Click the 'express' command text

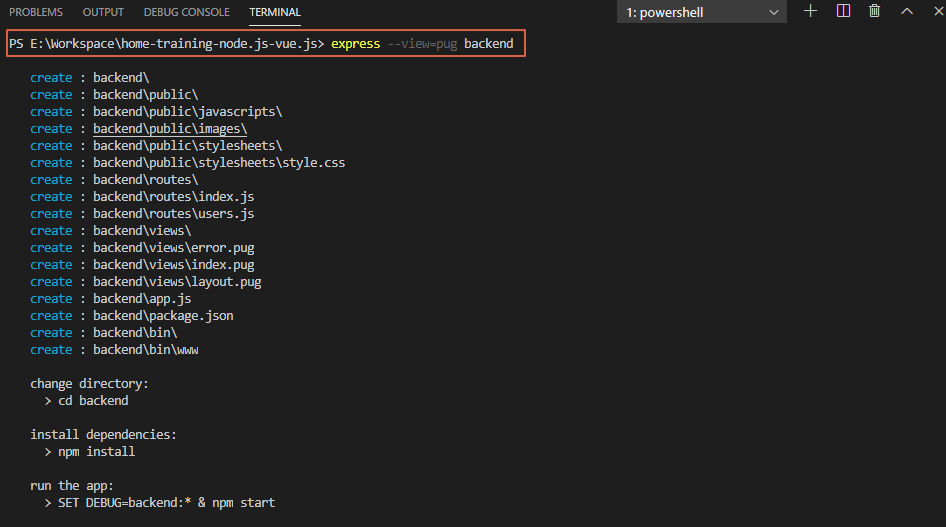coord(355,43)
